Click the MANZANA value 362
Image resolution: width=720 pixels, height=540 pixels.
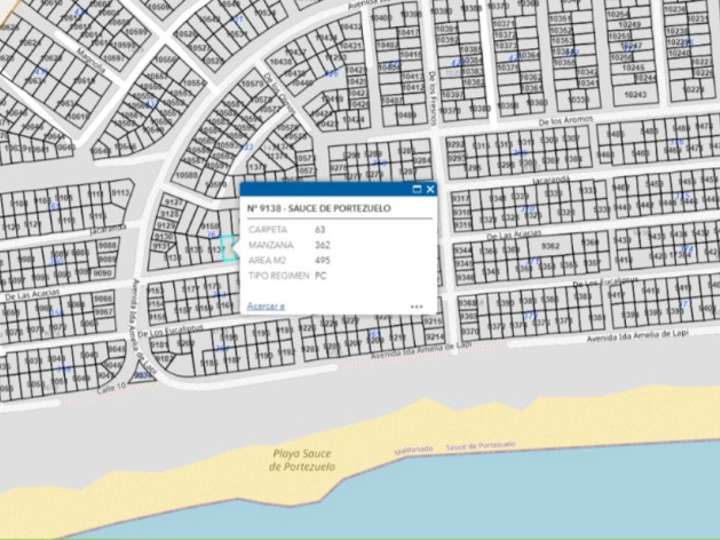322,245
